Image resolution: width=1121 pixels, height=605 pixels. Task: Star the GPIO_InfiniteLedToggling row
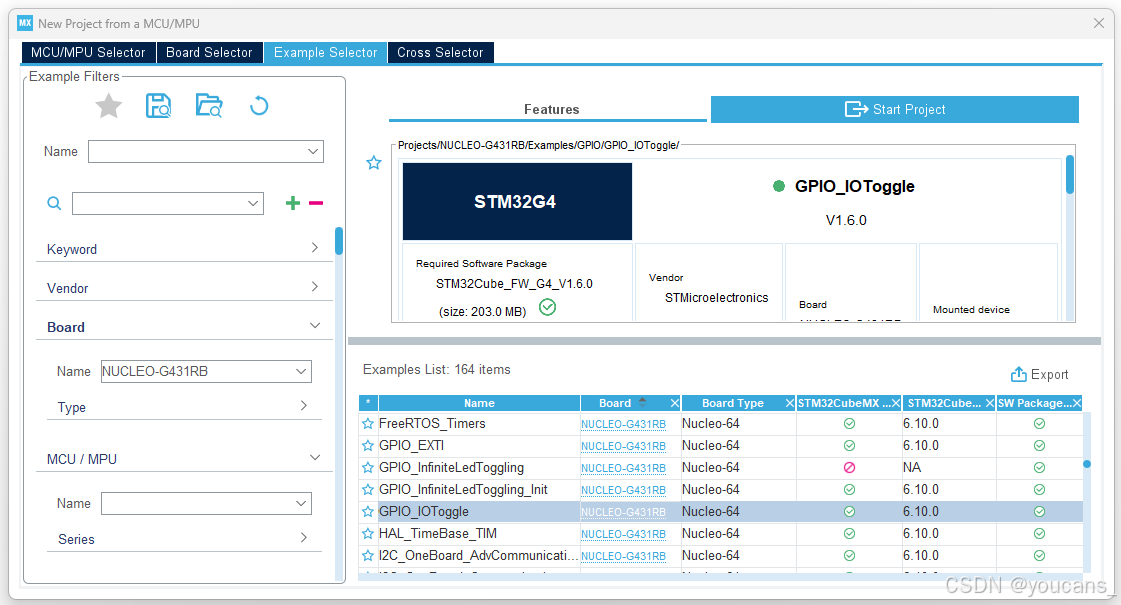(367, 468)
